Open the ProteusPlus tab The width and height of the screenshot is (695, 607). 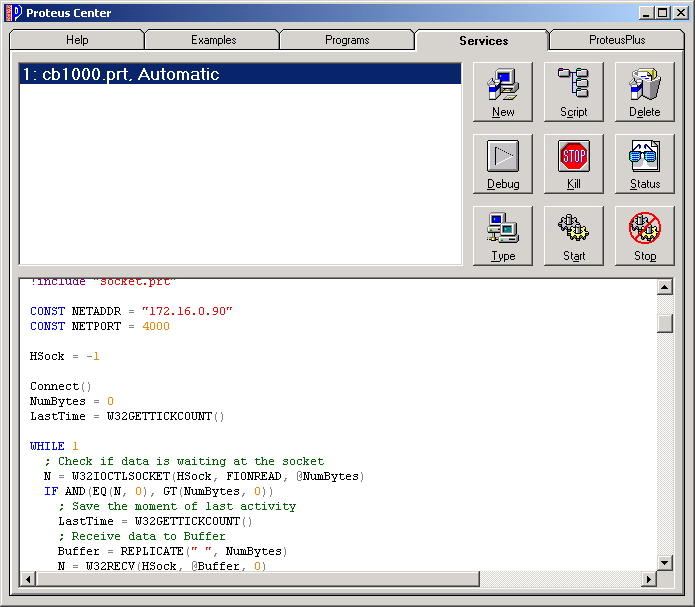tap(617, 40)
